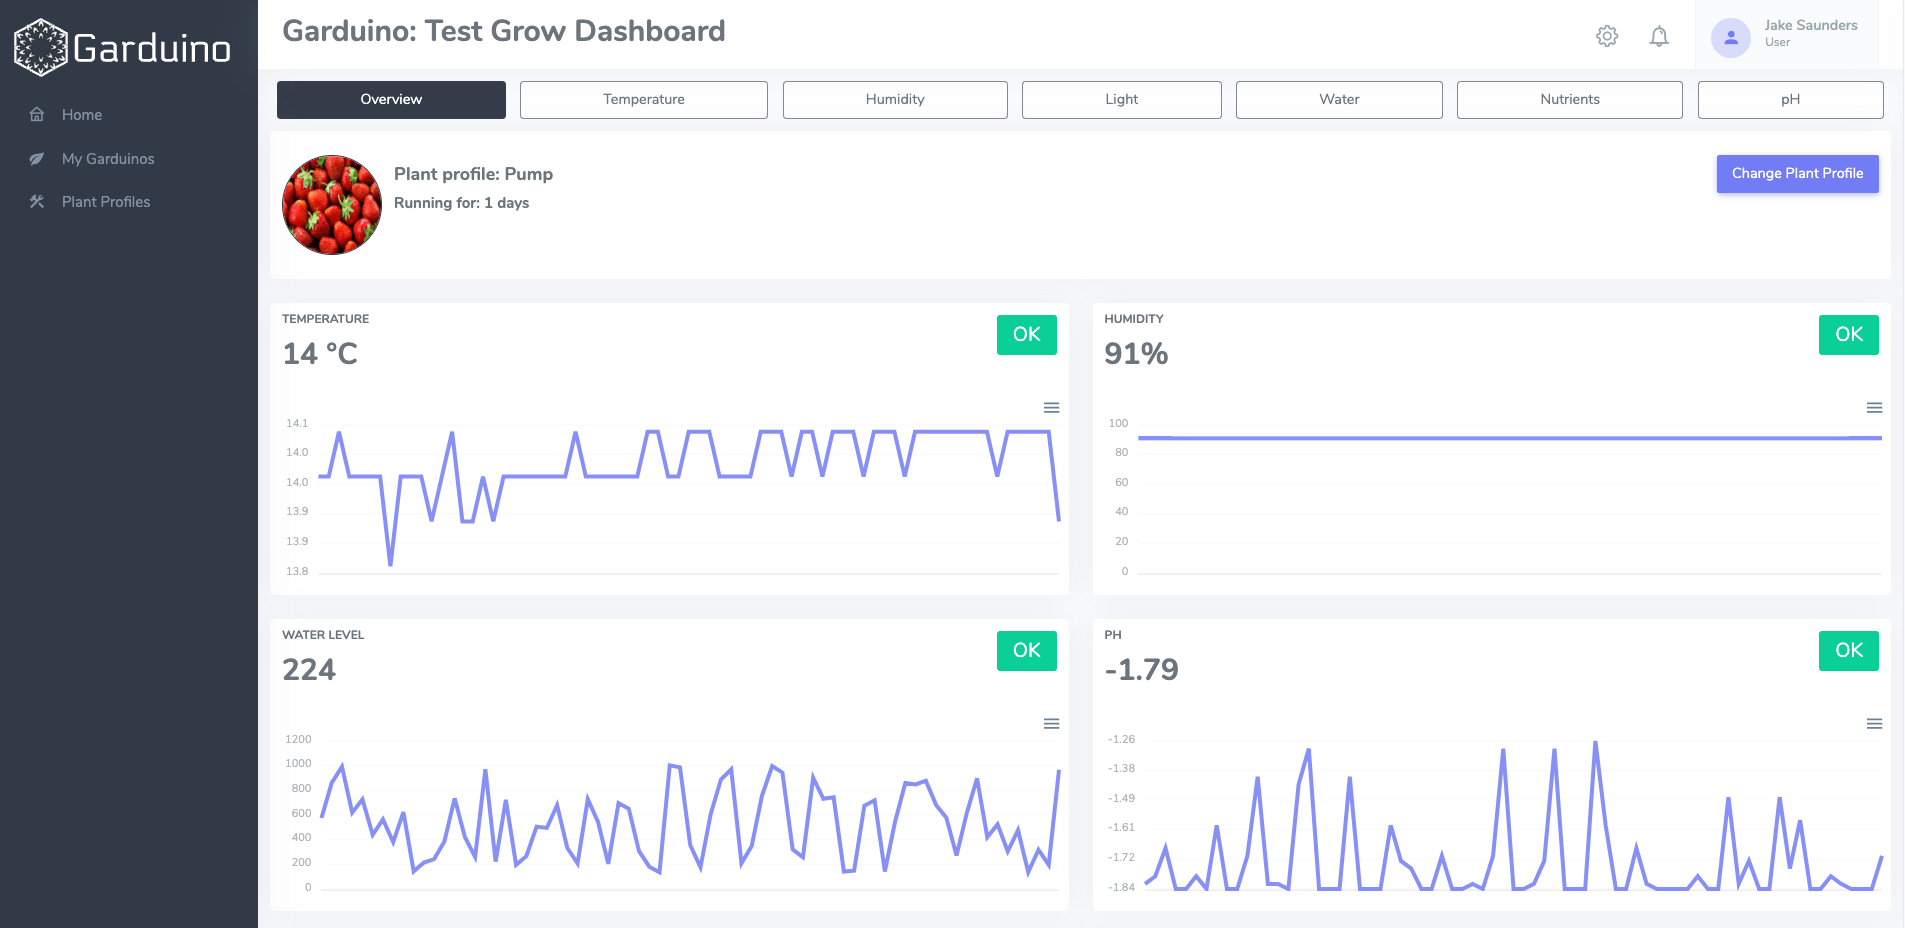Click the Garduino logo
Image resolution: width=1905 pixels, height=928 pixels.
click(122, 47)
